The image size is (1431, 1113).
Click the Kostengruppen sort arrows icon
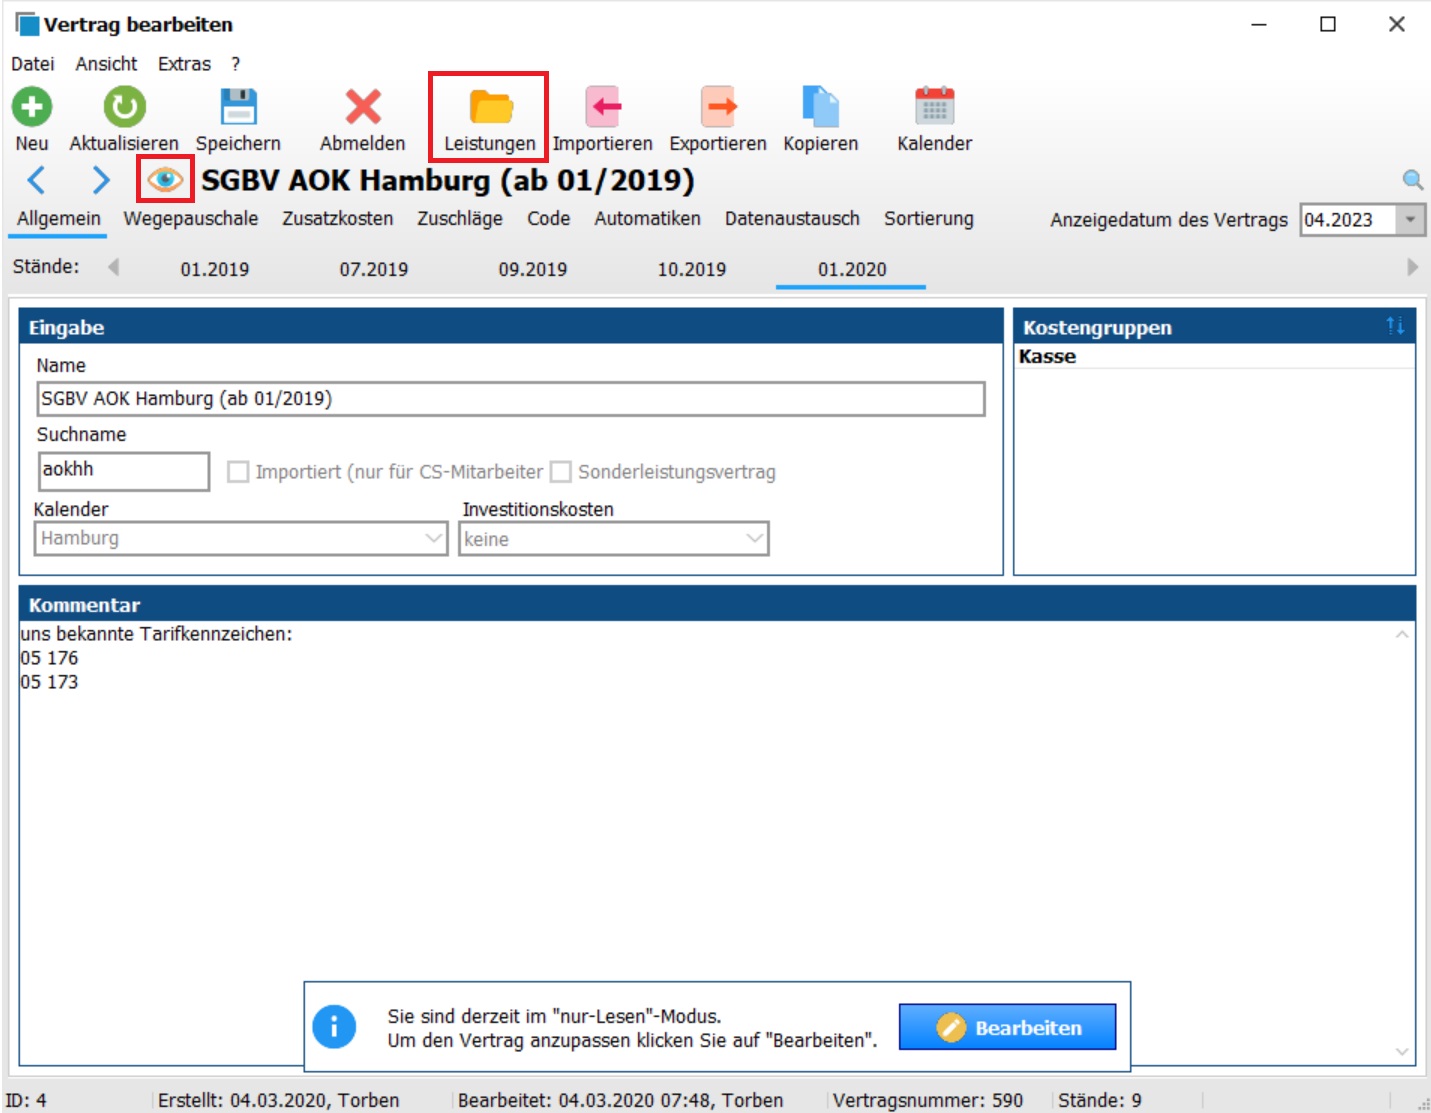point(1395,326)
